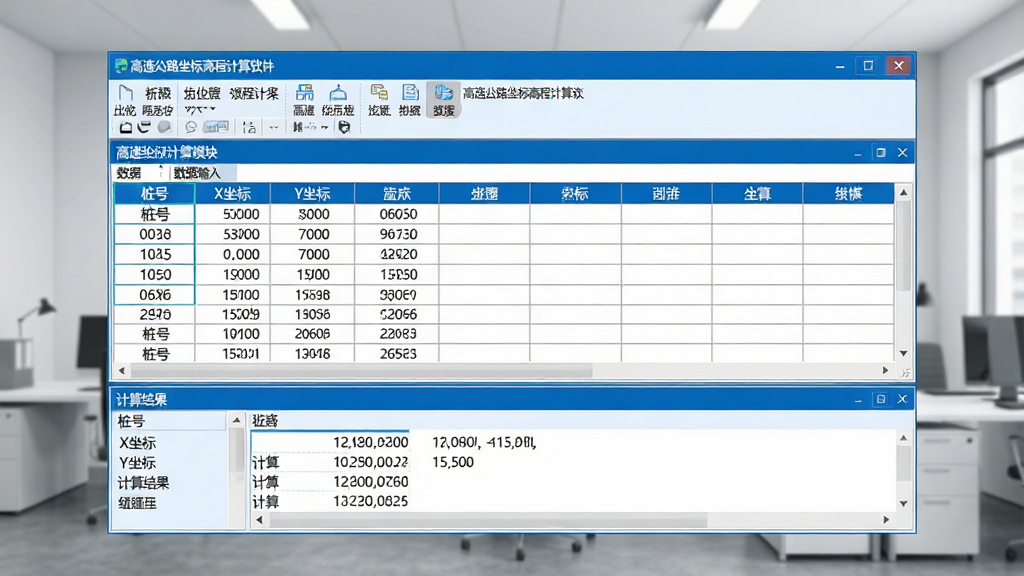This screenshot has height=576, width=1024.
Task: Select the row header 1035
Action: tap(155, 255)
